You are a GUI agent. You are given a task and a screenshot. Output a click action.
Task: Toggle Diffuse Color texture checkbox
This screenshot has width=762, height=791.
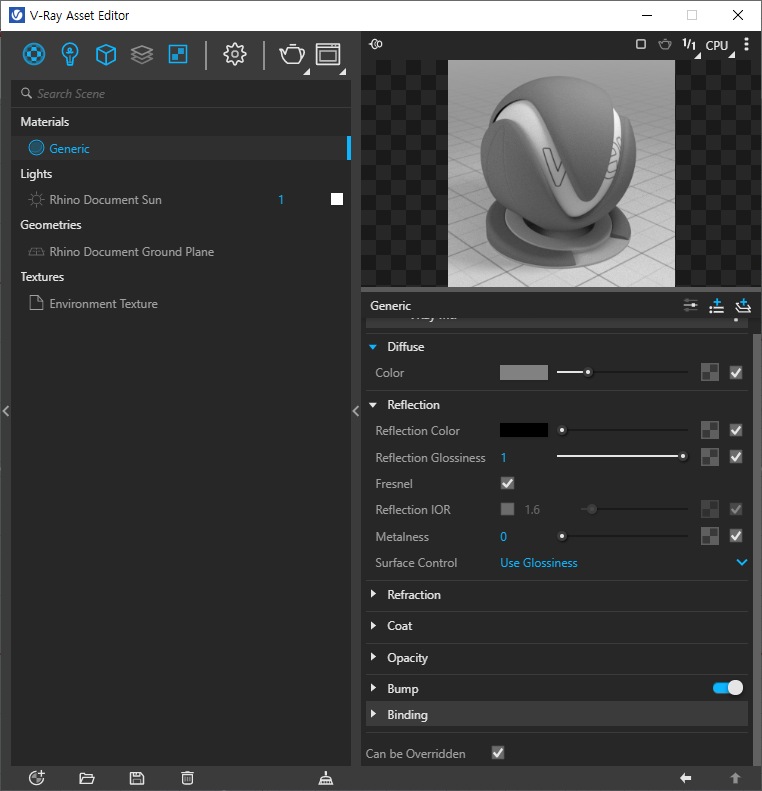pyautogui.click(x=736, y=372)
